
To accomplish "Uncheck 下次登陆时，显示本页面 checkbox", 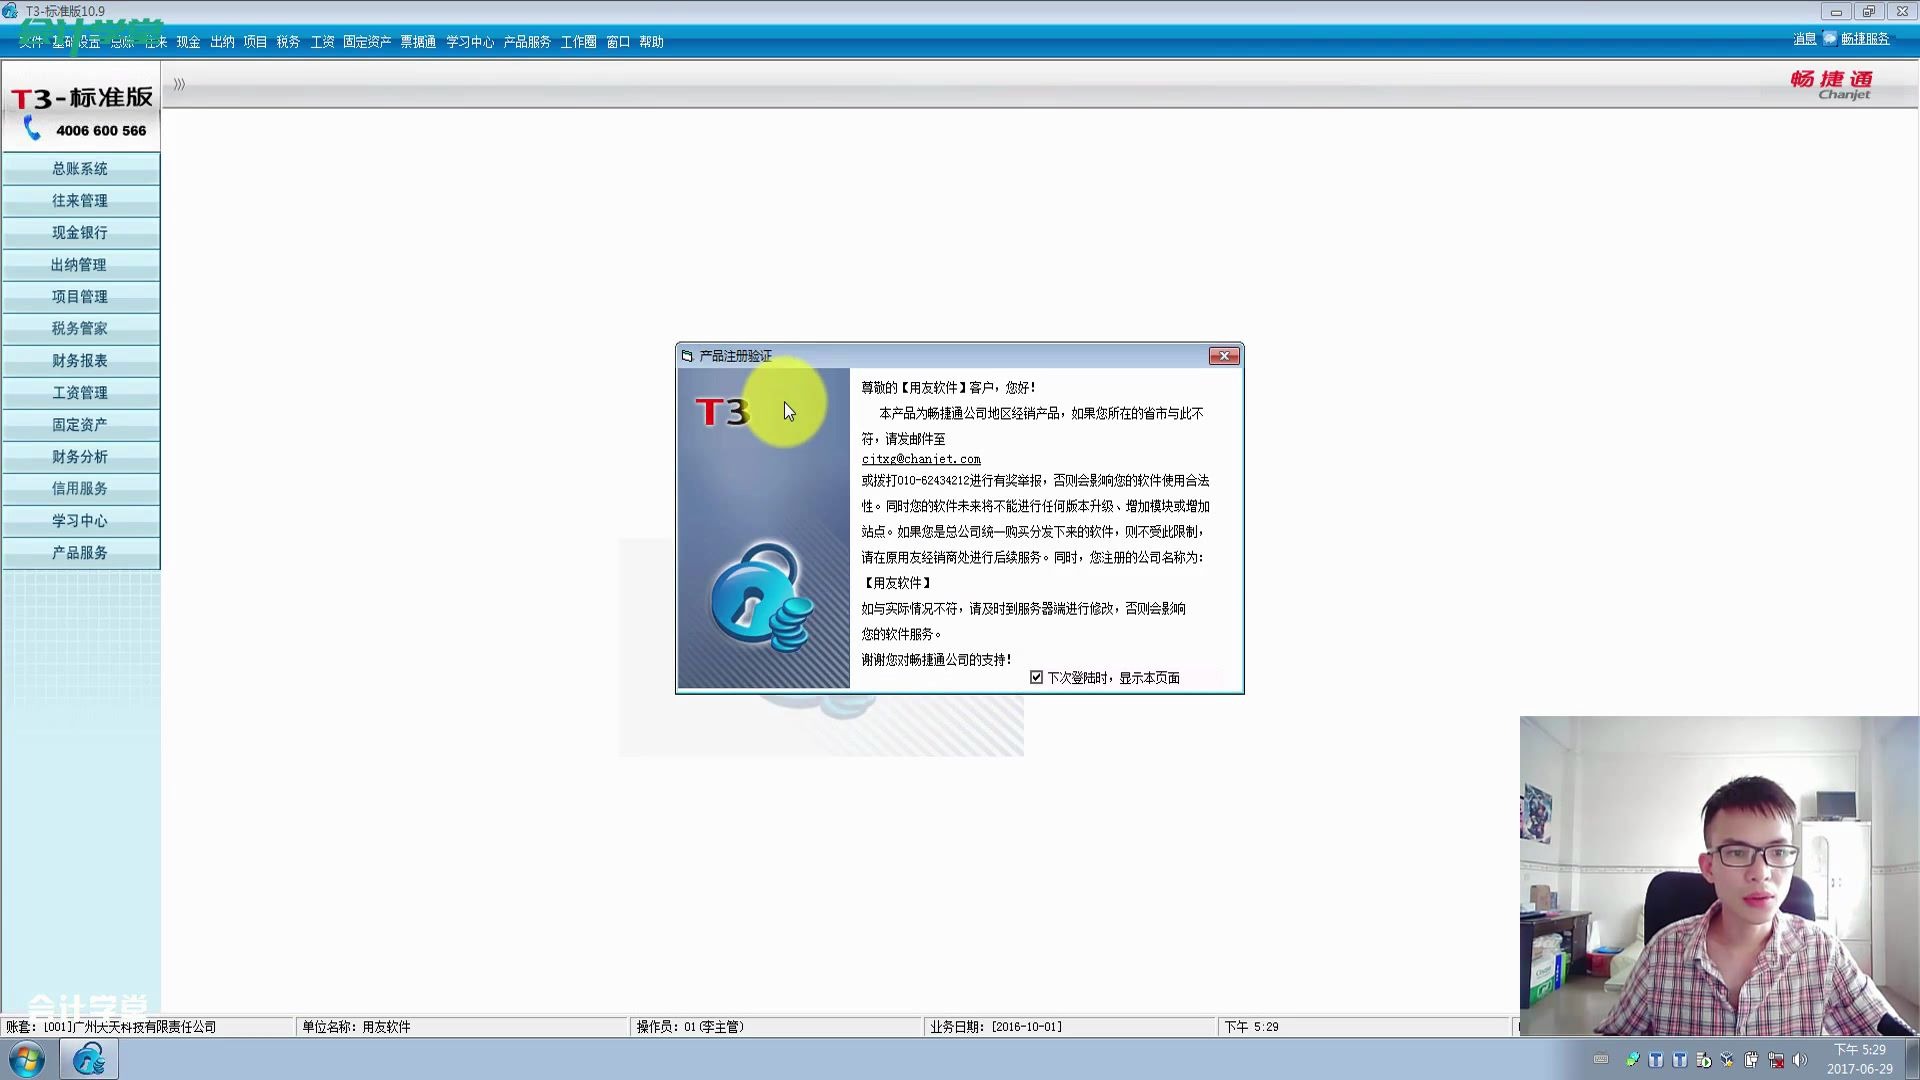I will [1036, 677].
